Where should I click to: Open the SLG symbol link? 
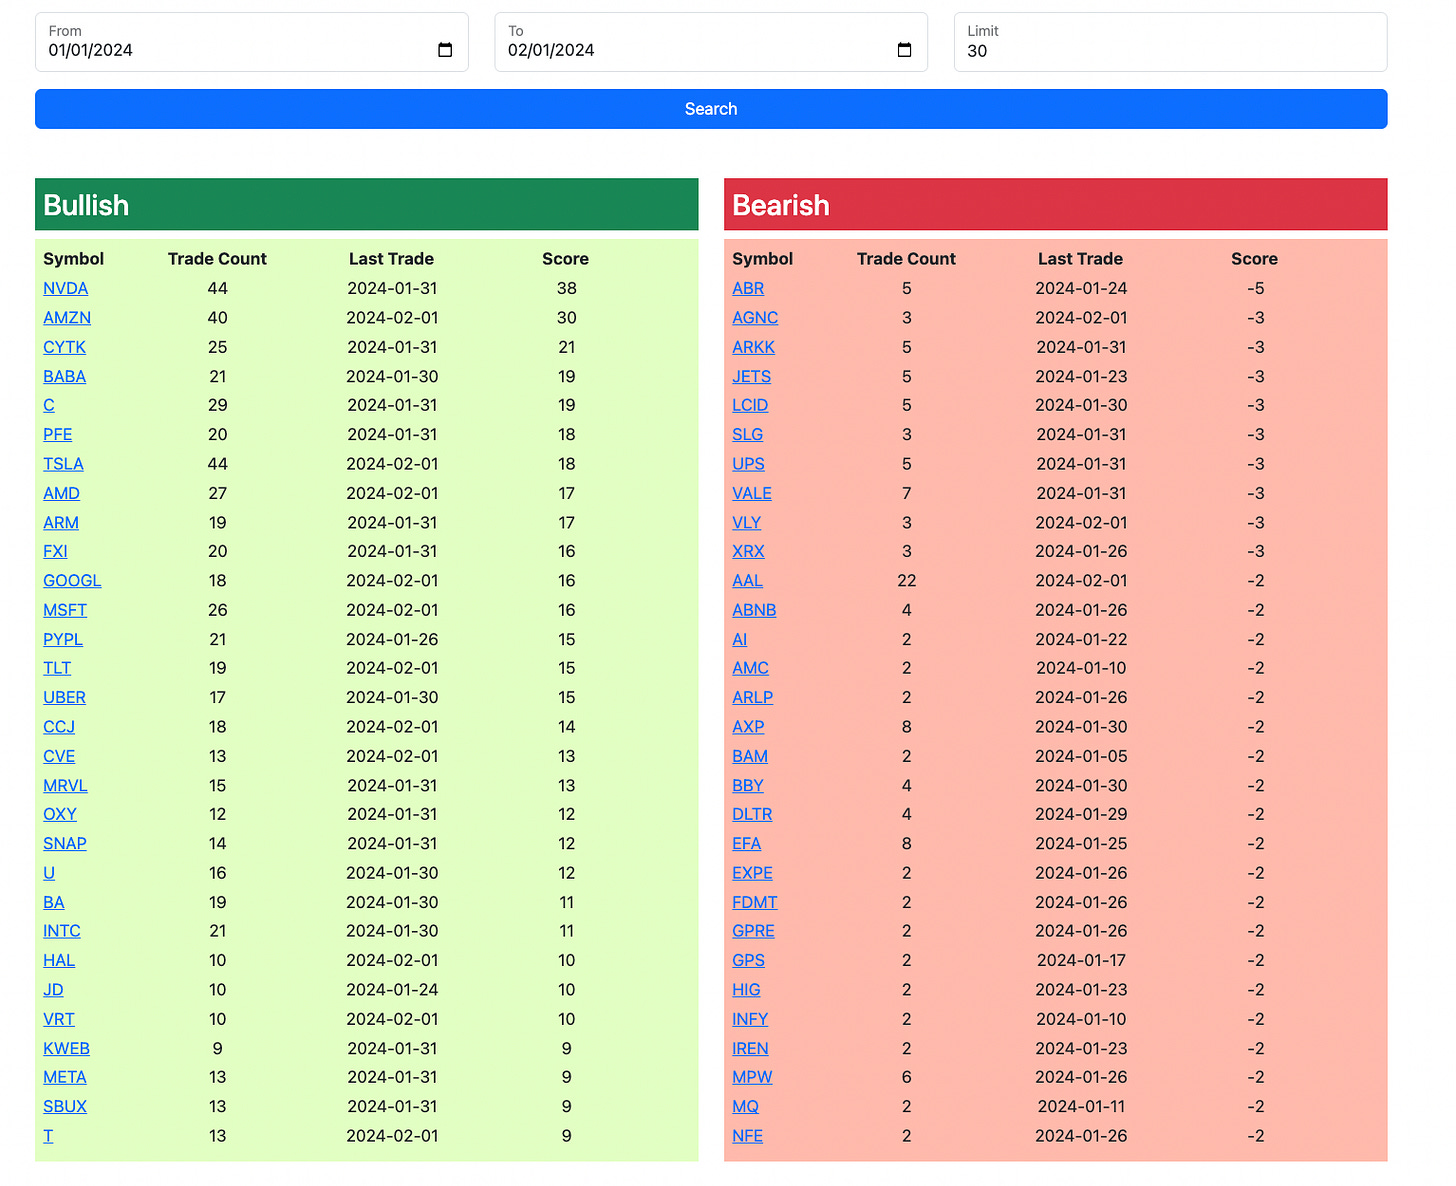pyautogui.click(x=747, y=434)
